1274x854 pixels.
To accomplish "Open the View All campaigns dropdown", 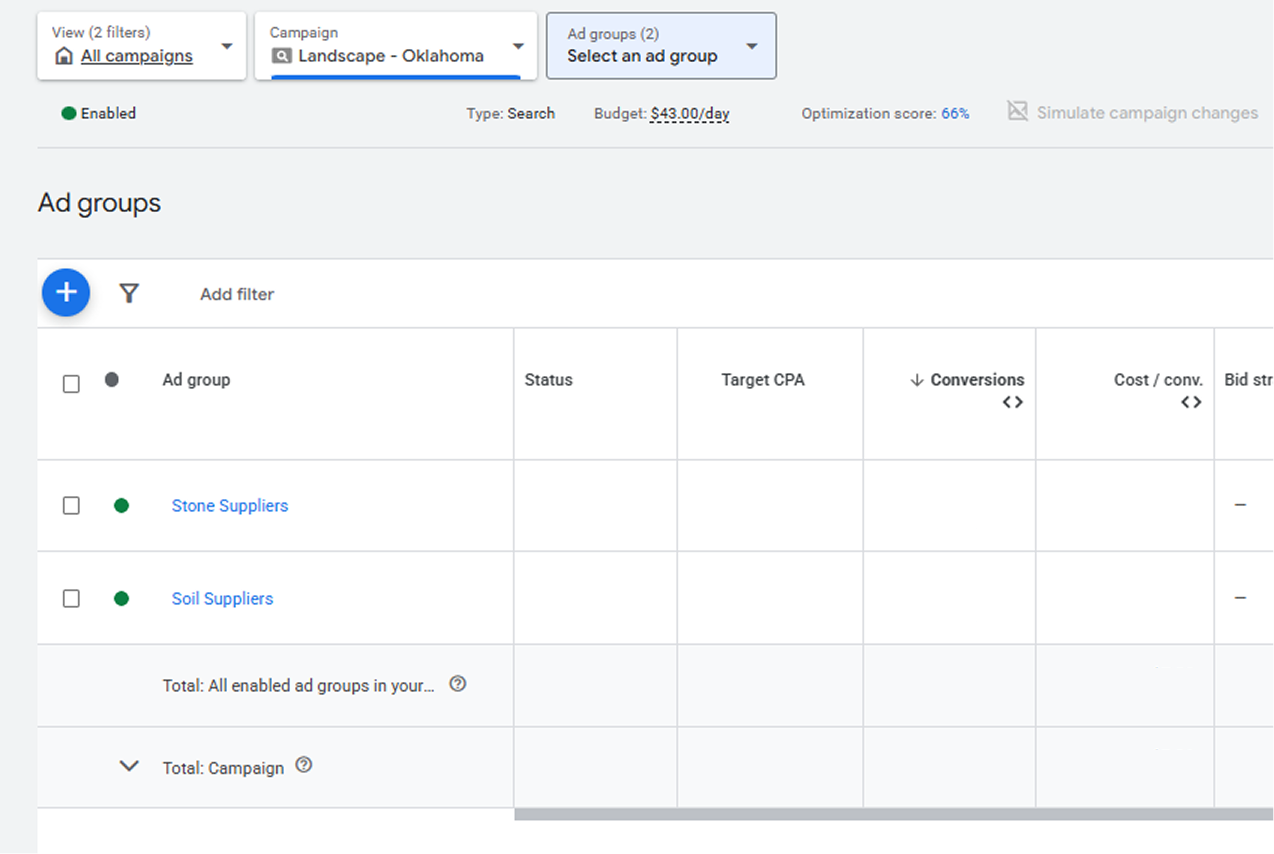I will (141, 46).
